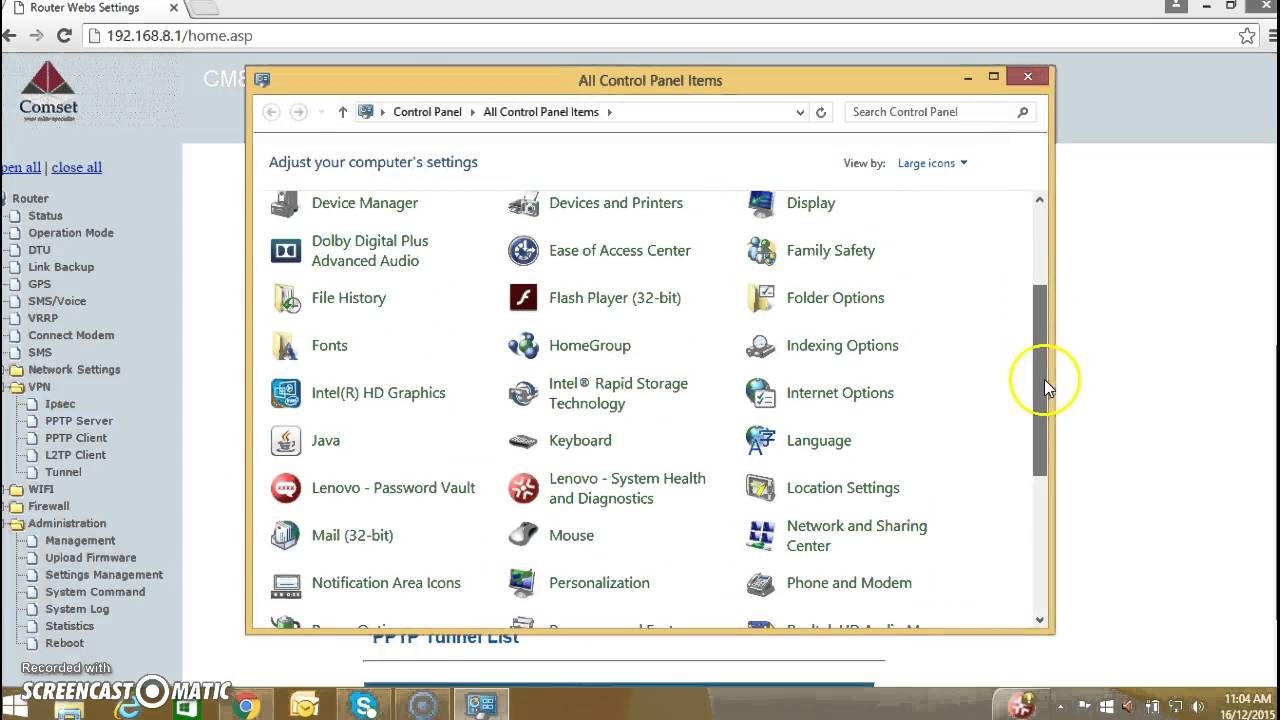Bookmark this page with the star icon
Screen dimensions: 1280x720
(1247, 36)
